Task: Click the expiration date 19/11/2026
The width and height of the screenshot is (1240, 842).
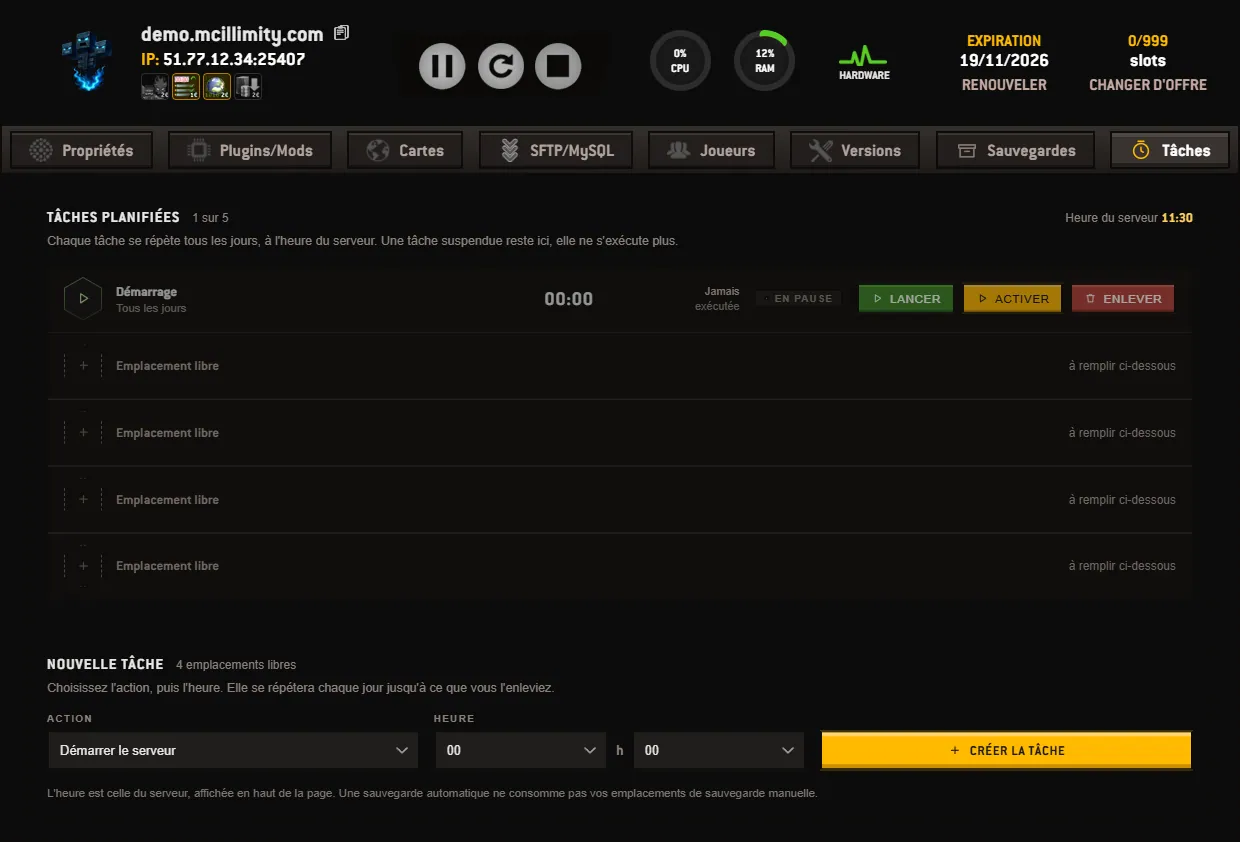Action: point(1004,60)
